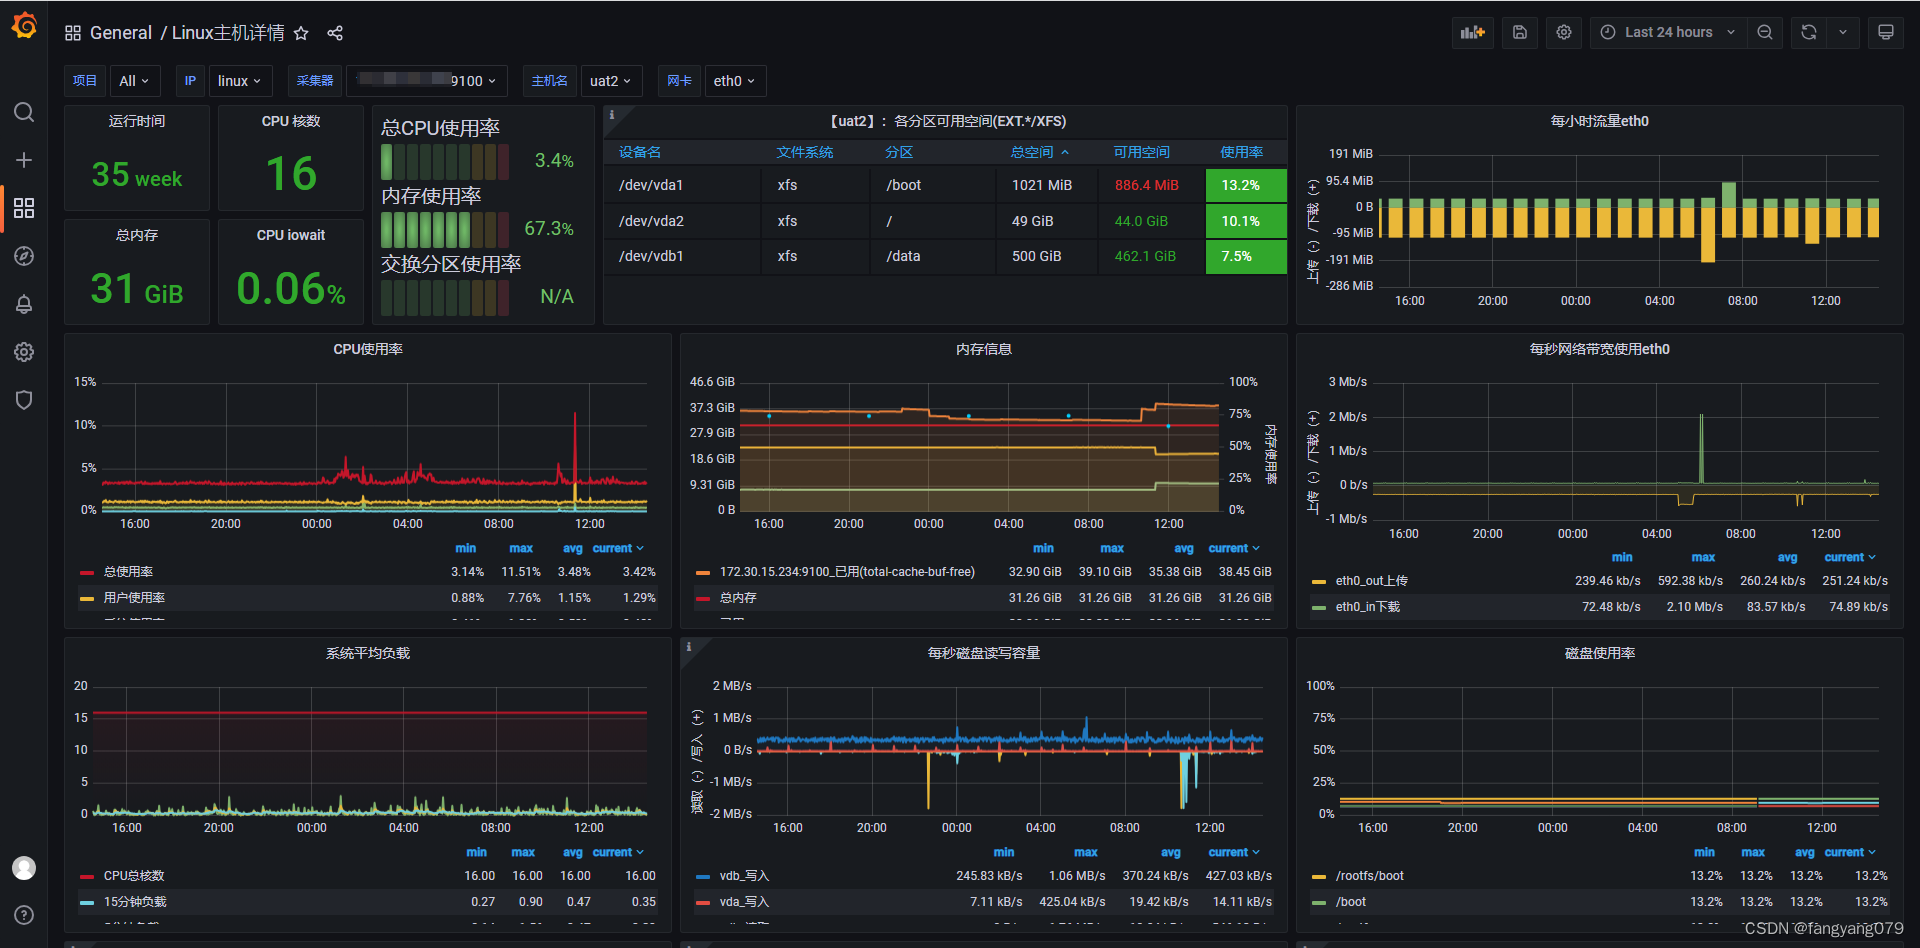This screenshot has width=1920, height=948.
Task: Open the Help question mark icon
Action: coord(24,915)
